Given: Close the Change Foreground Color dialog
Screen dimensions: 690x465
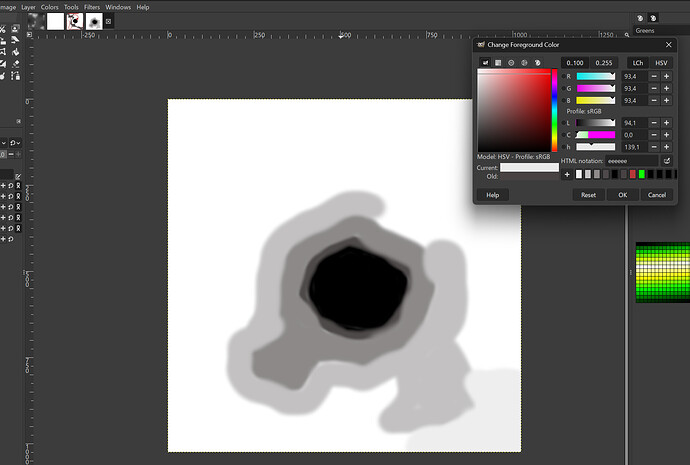Looking at the screenshot, I should pos(668,45).
